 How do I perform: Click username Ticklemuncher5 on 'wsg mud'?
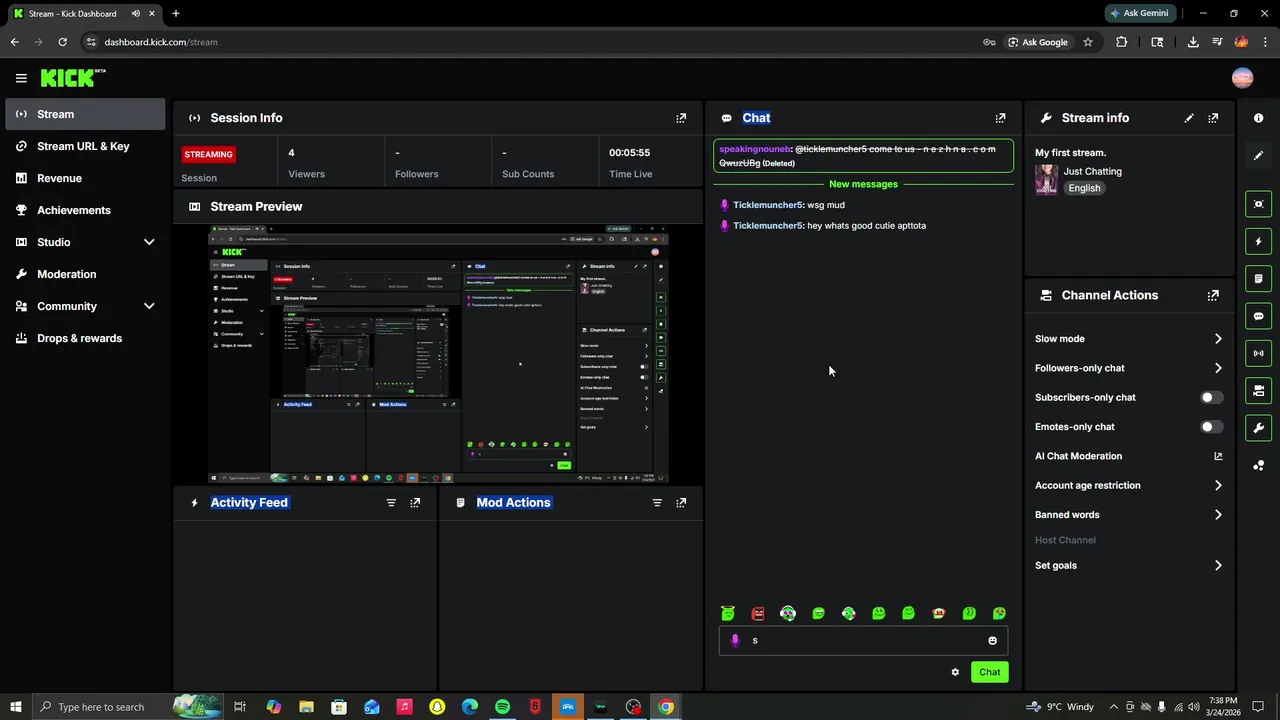click(768, 205)
